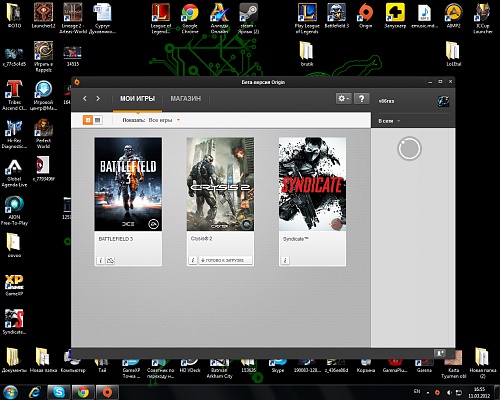500x400 pixels.
Task: Open Skype from the taskbar
Action: (59, 392)
